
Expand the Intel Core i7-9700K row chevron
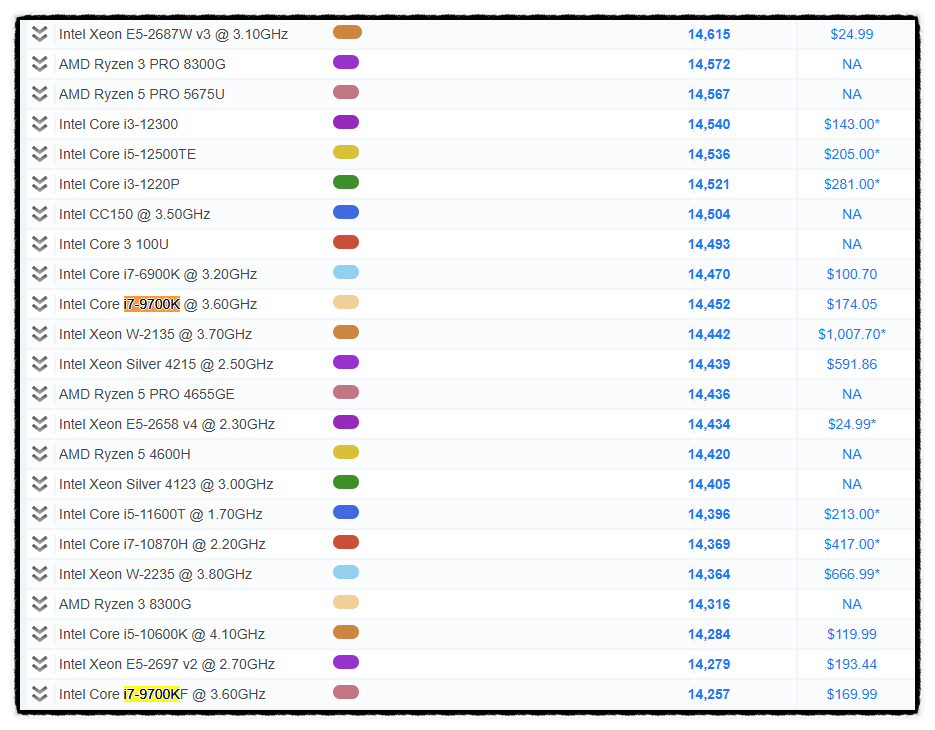click(39, 304)
